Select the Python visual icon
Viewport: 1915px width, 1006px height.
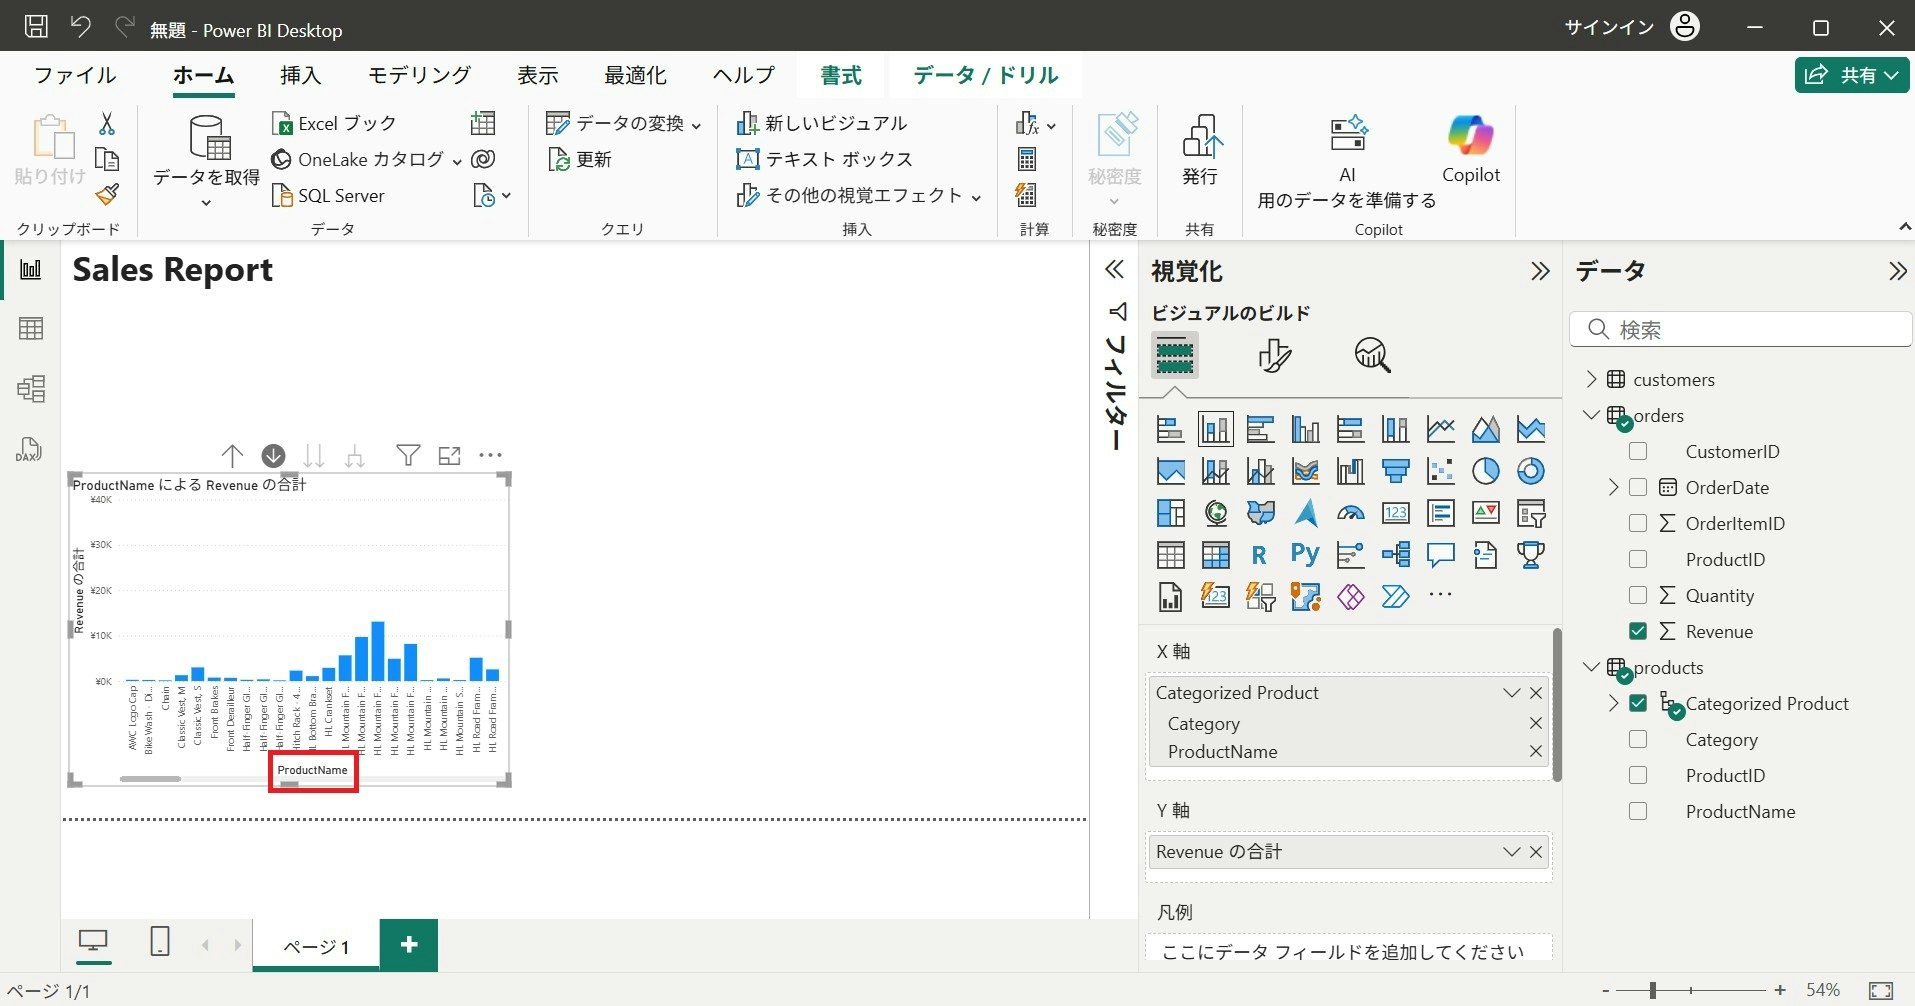[x=1305, y=554]
